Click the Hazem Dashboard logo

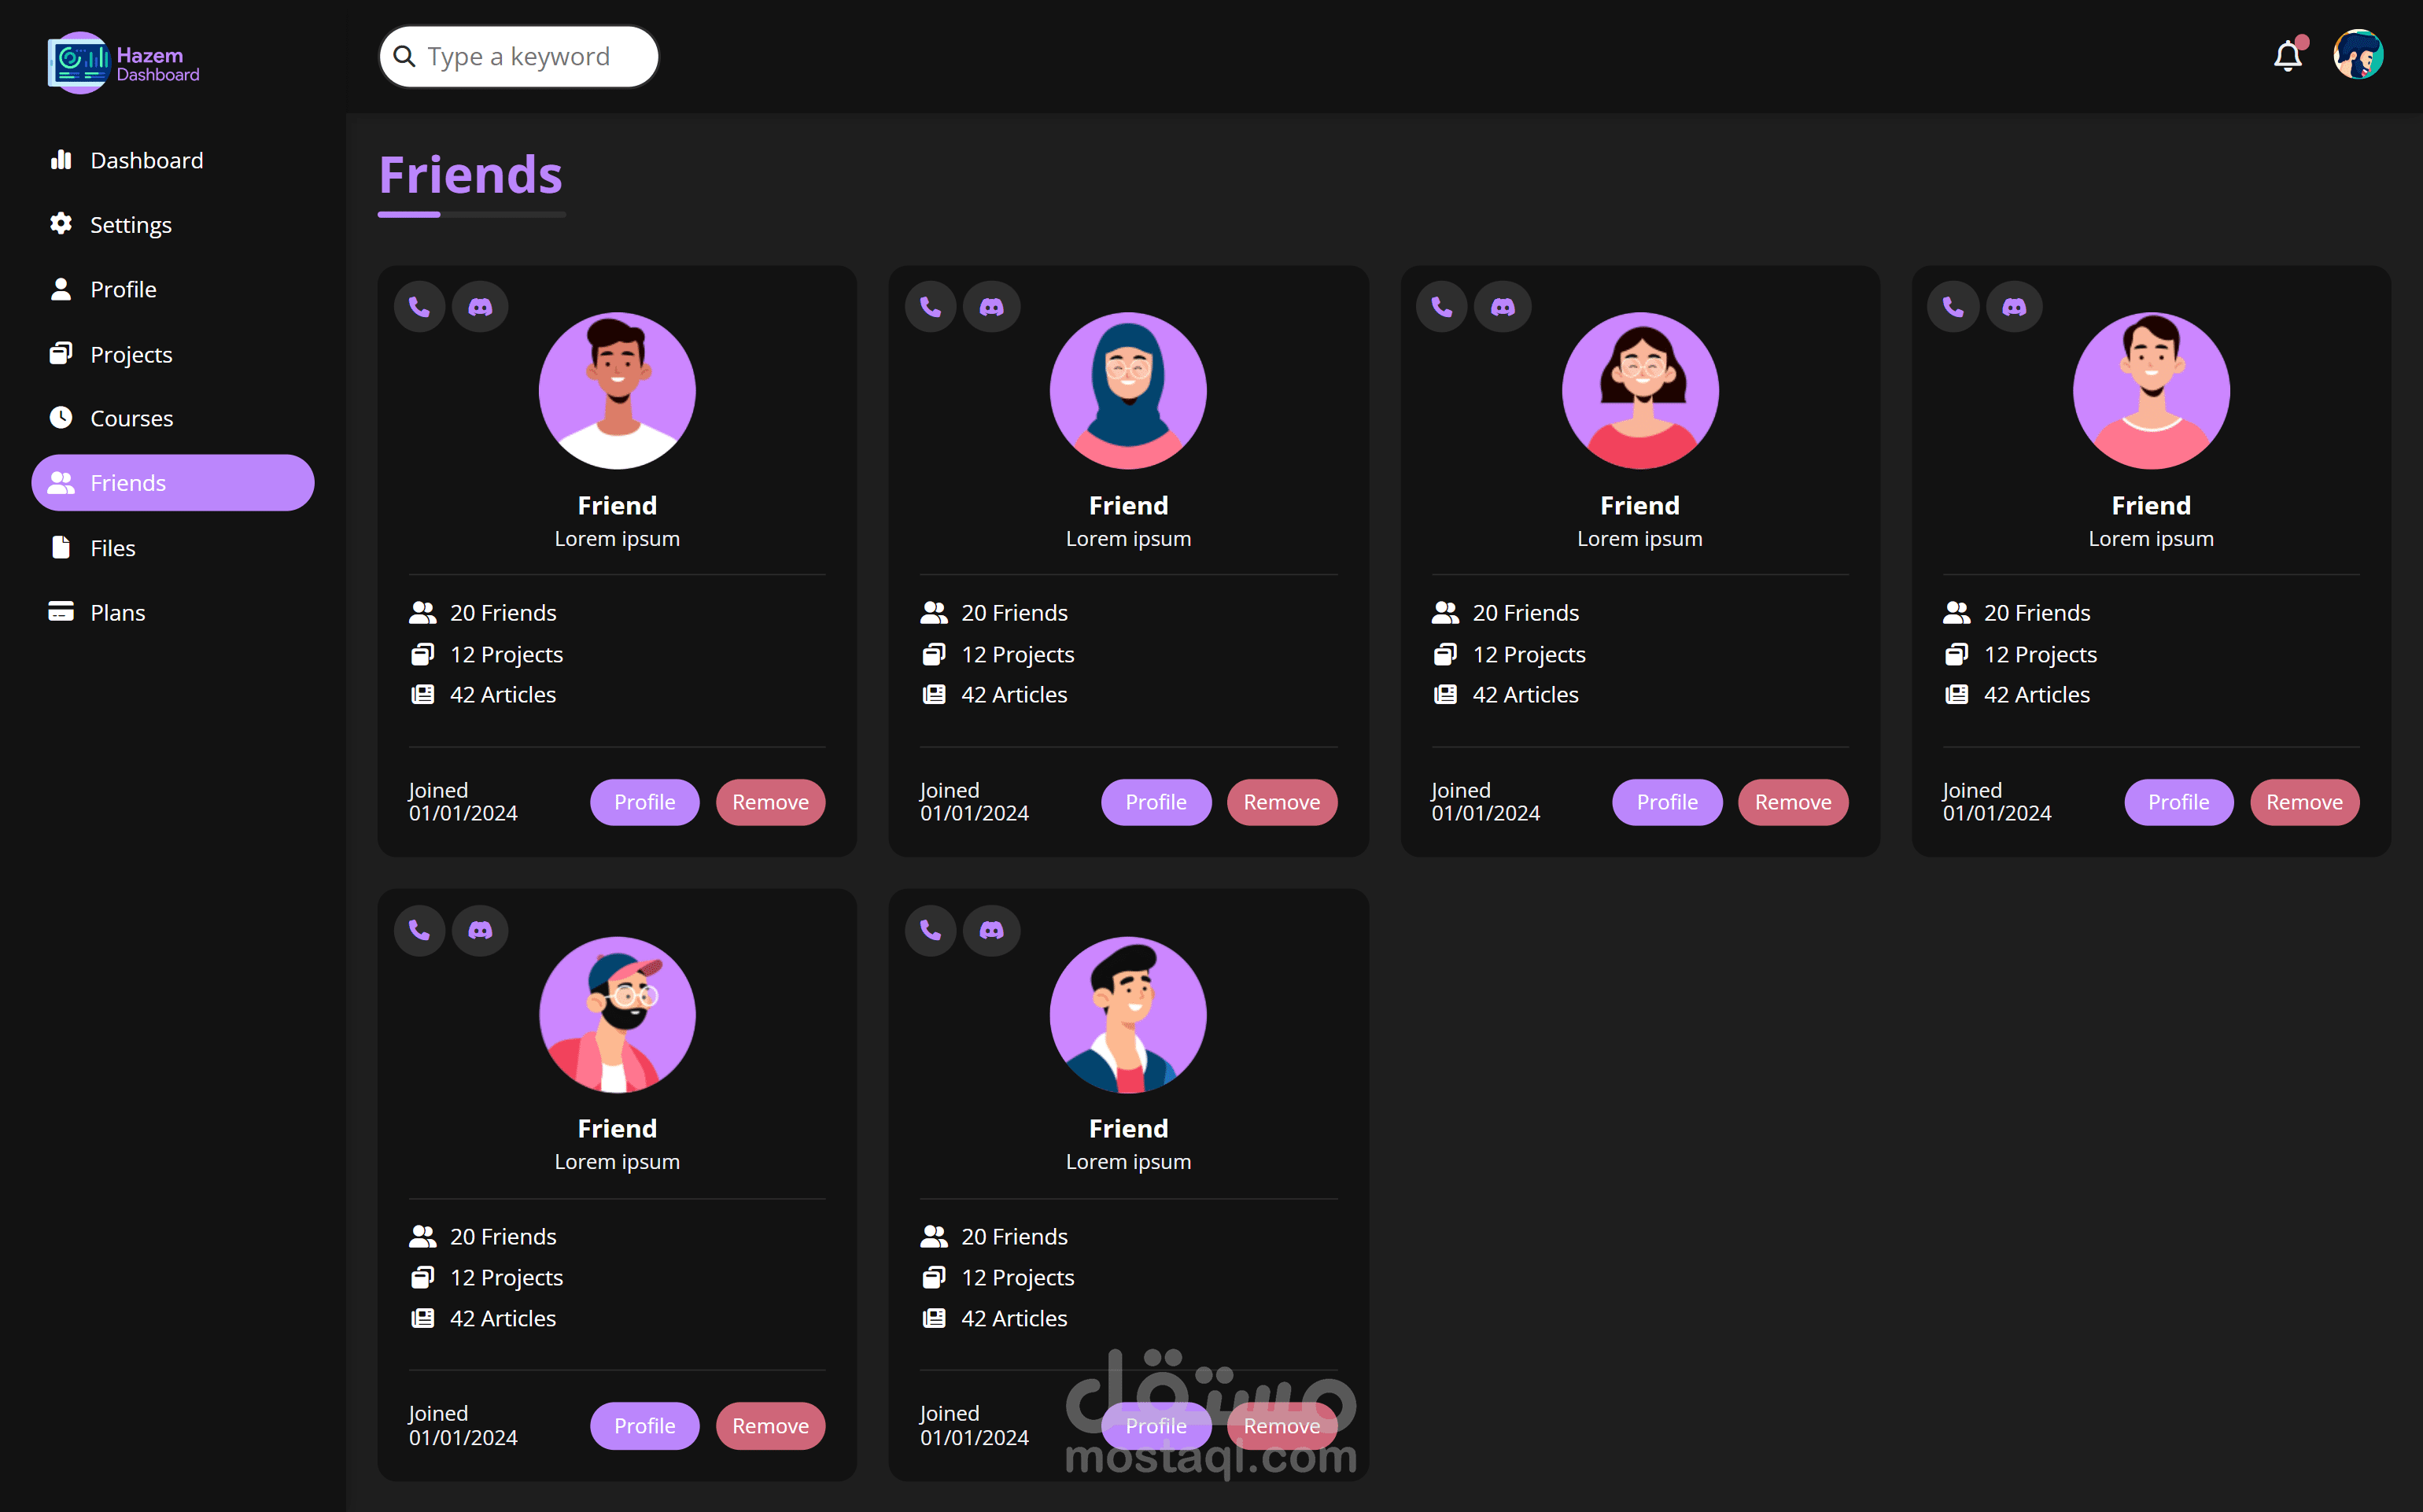tap(124, 63)
